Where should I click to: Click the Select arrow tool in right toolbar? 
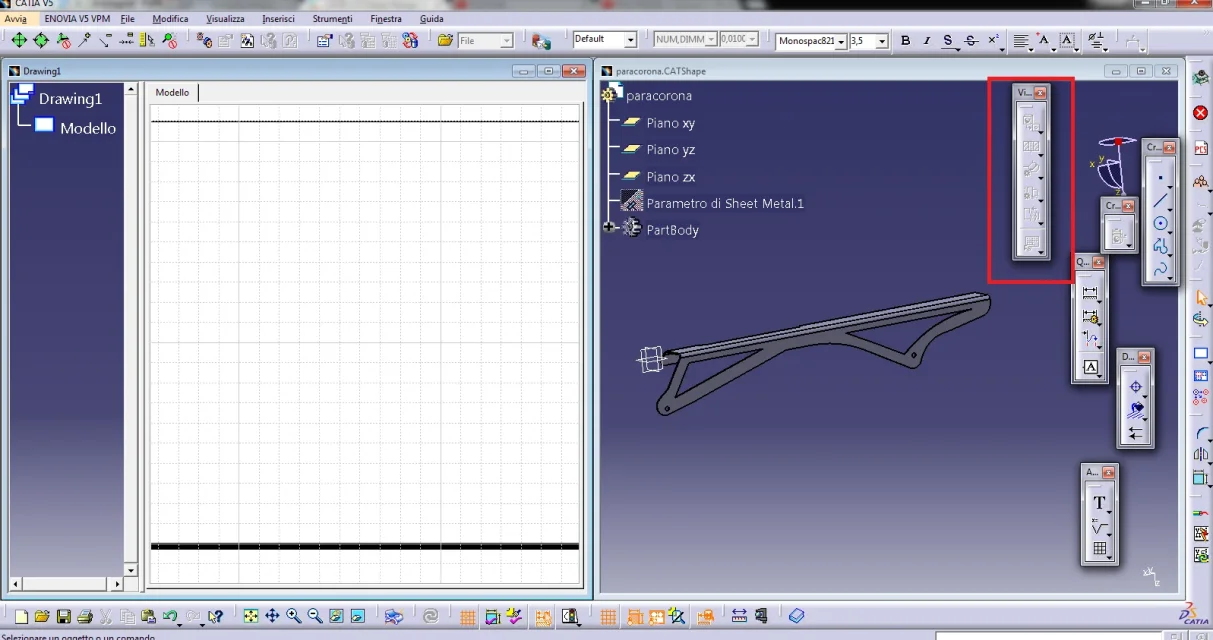[1201, 297]
